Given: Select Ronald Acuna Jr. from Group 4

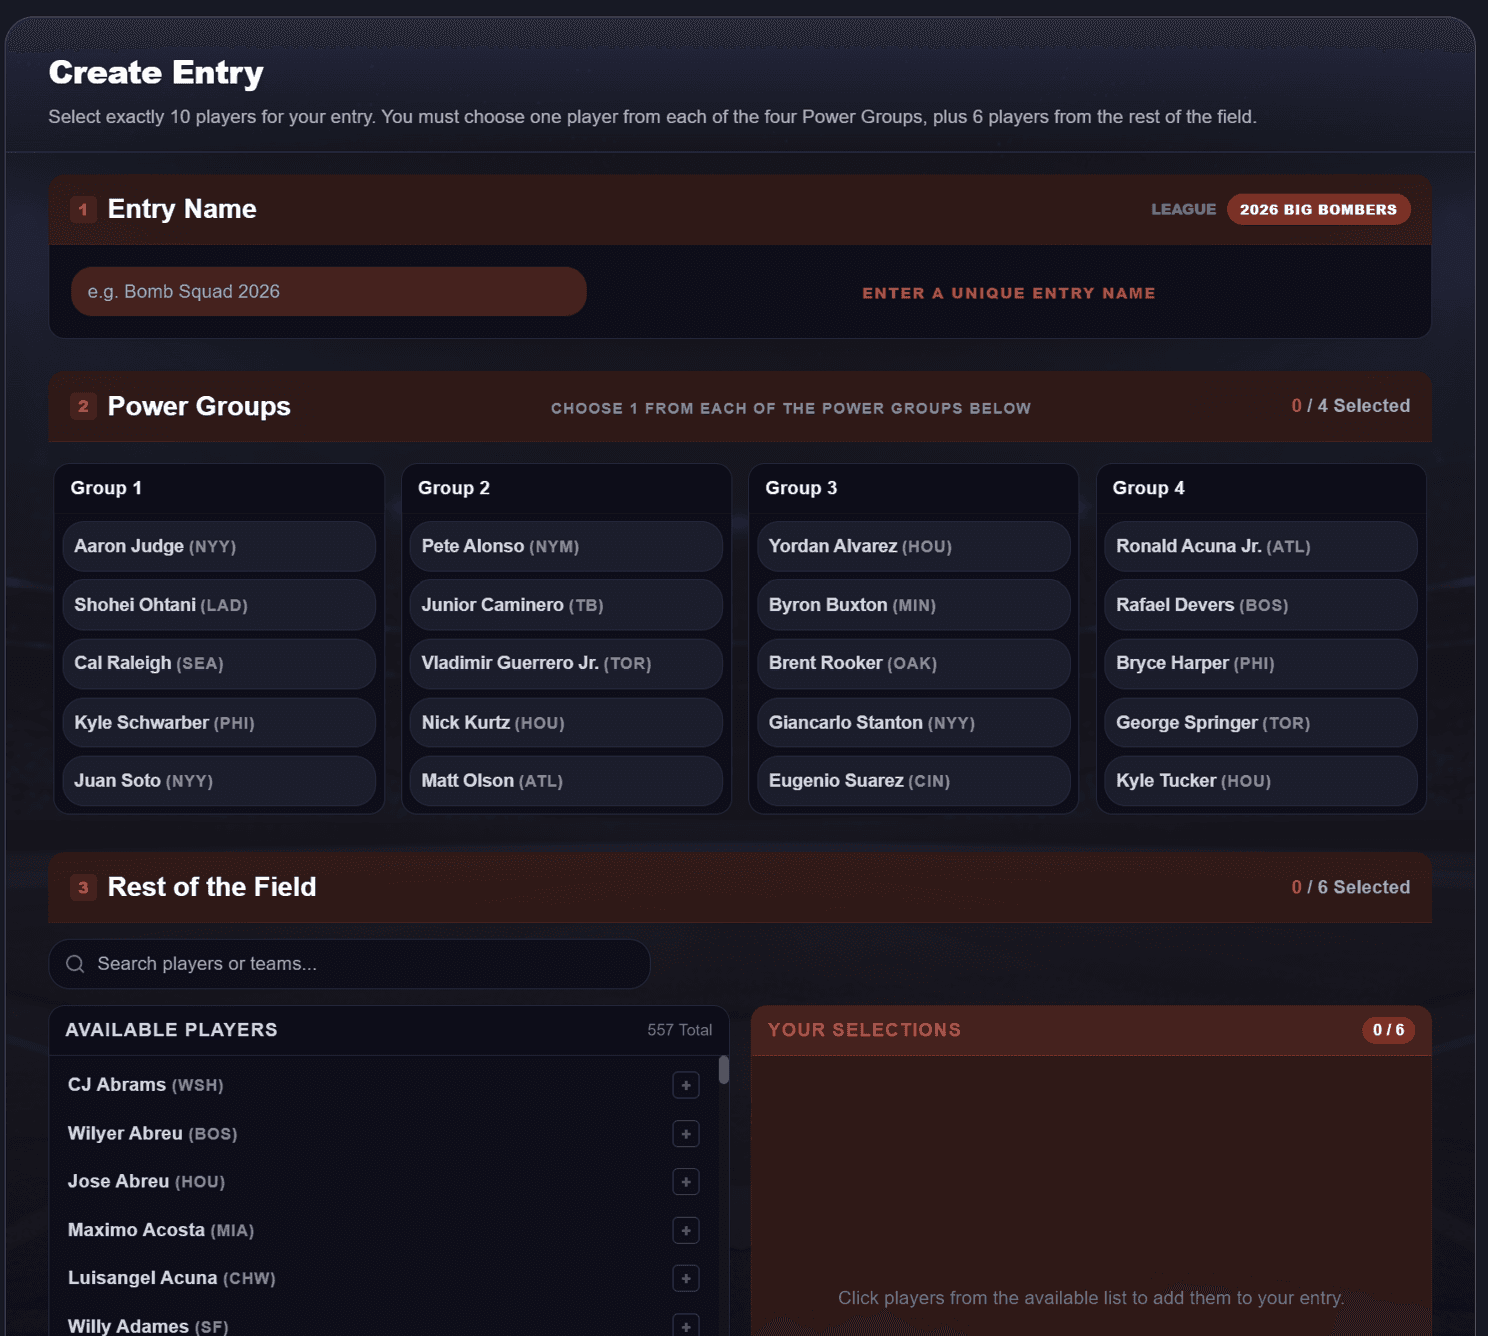Looking at the screenshot, I should [x=1259, y=546].
